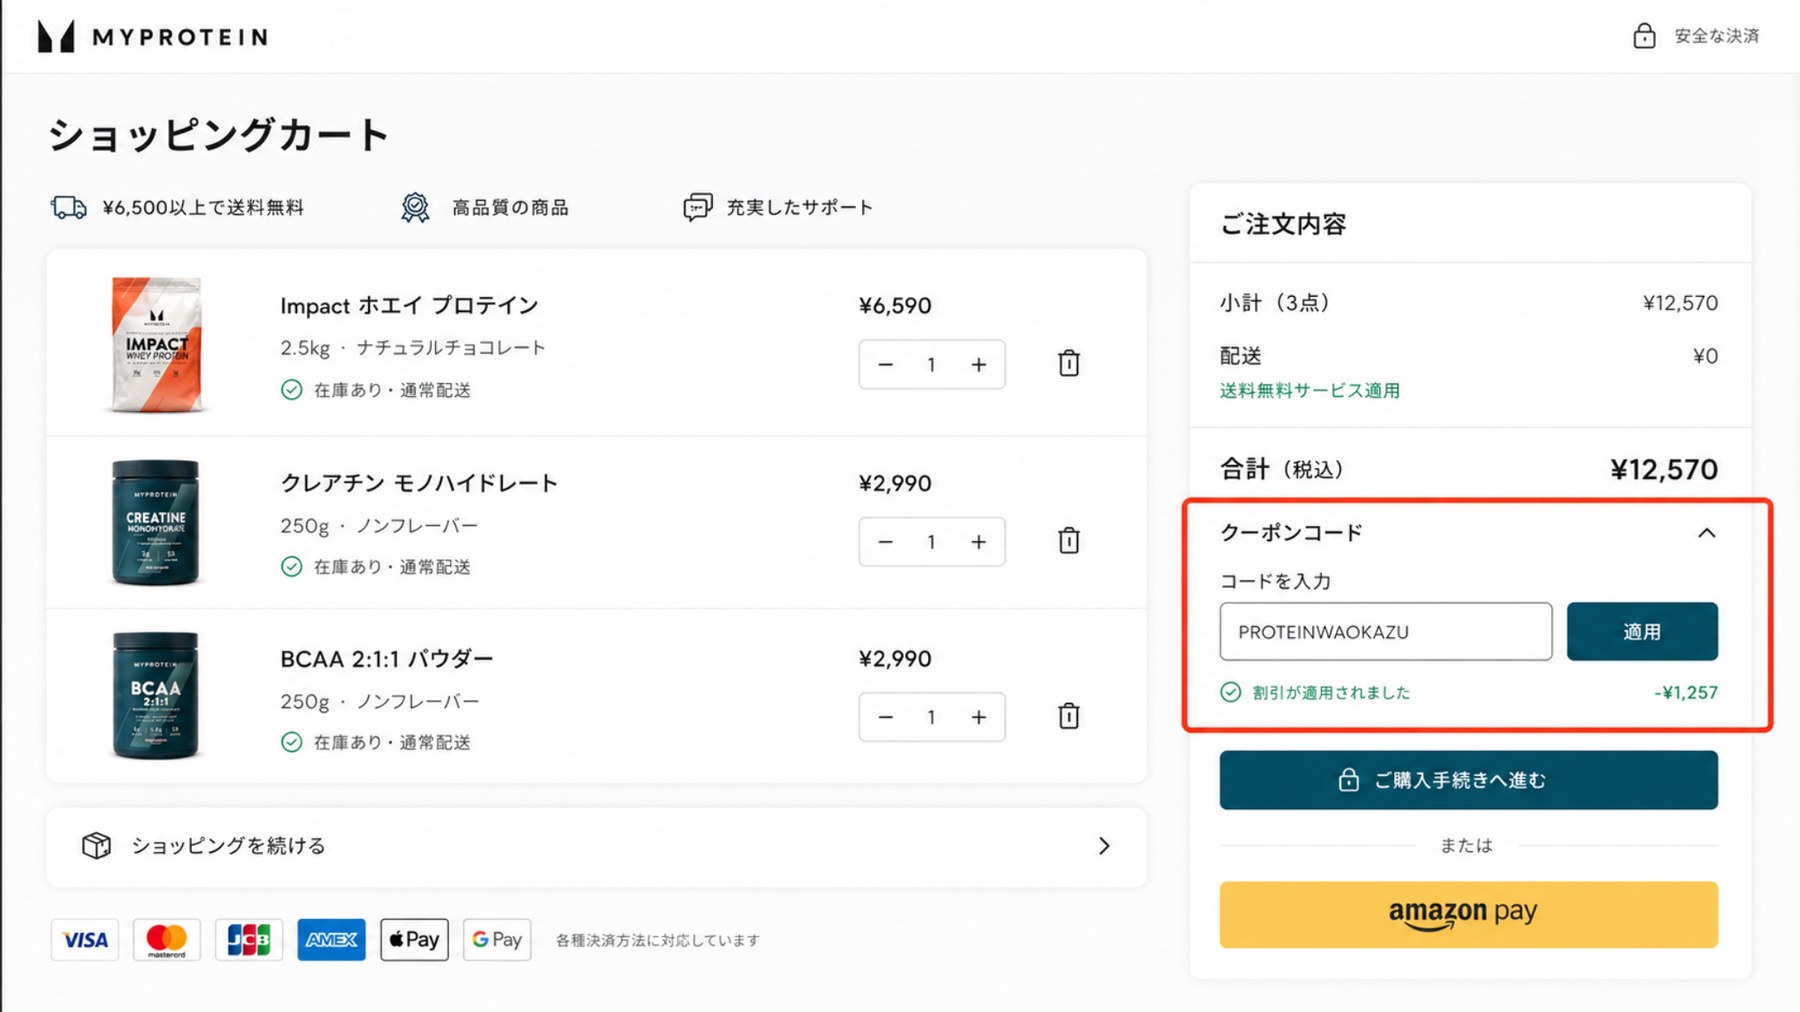Screen dimensions: 1800x1012
Task: Click the total ¥12,570 amount in bold
Action: (1664, 469)
